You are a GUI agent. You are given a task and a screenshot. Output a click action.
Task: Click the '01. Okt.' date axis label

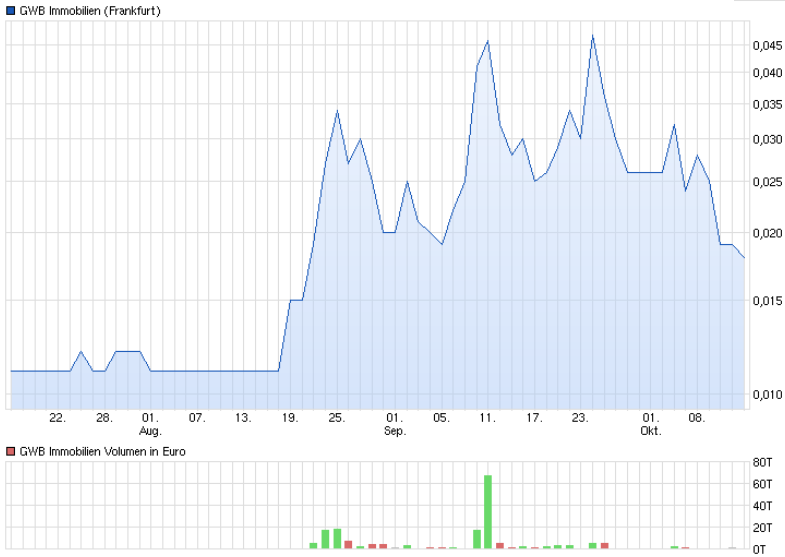coord(651,424)
